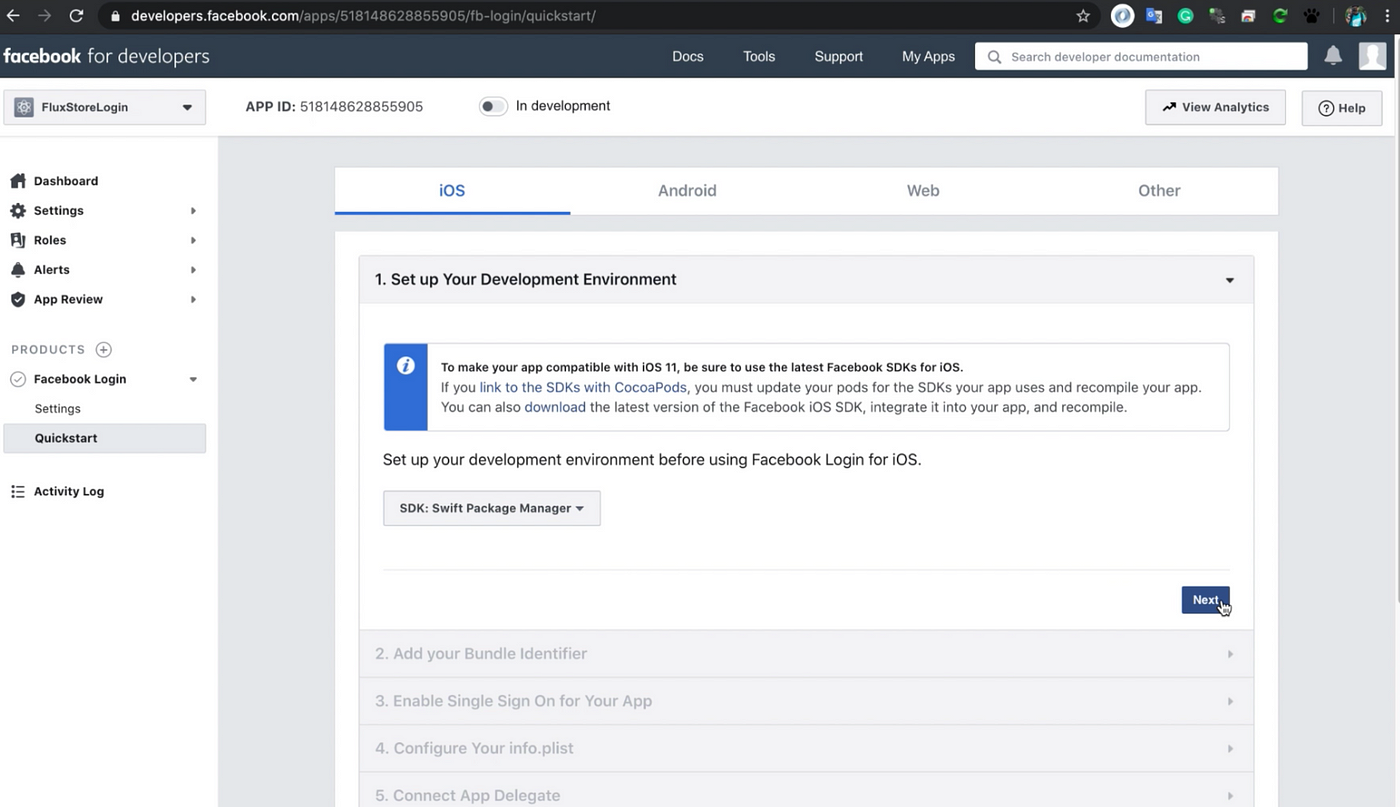Toggle the In development switch
The height and width of the screenshot is (807, 1400).
click(x=493, y=106)
